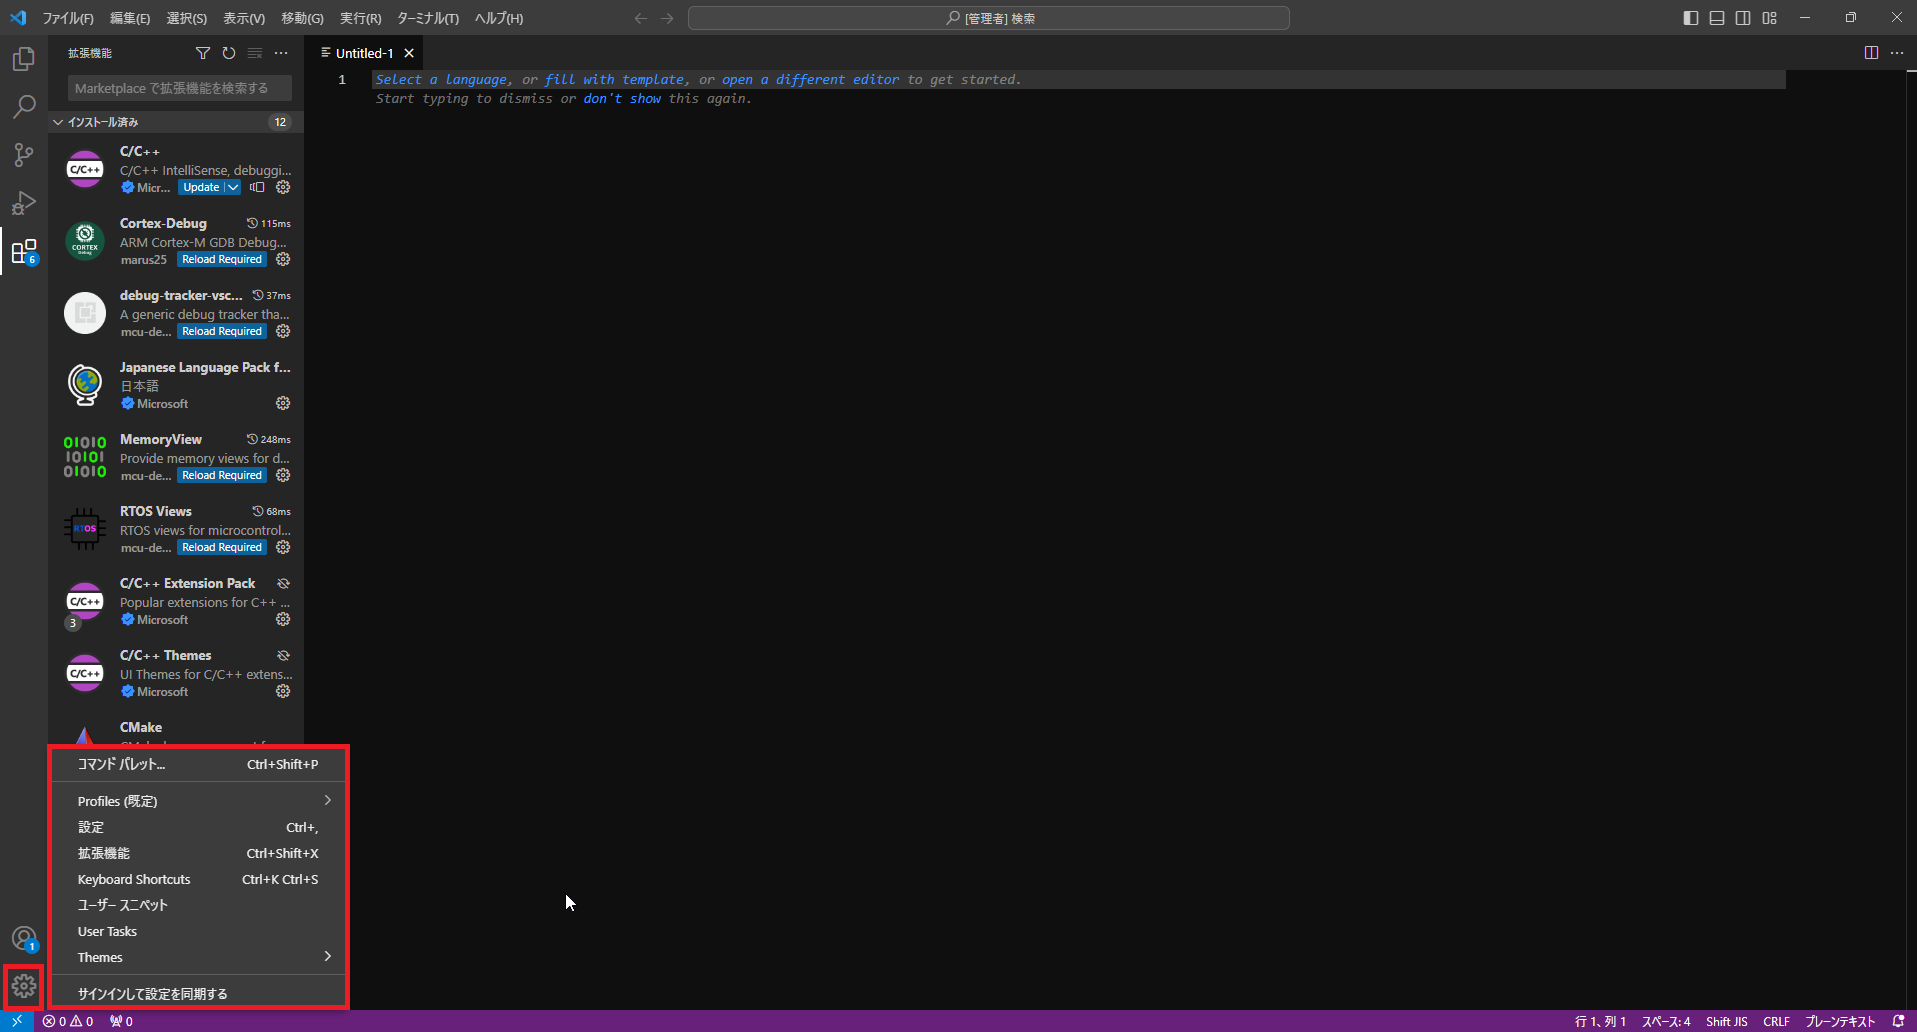Open editor more actions ellipsis
The width and height of the screenshot is (1917, 1032).
point(1897,53)
